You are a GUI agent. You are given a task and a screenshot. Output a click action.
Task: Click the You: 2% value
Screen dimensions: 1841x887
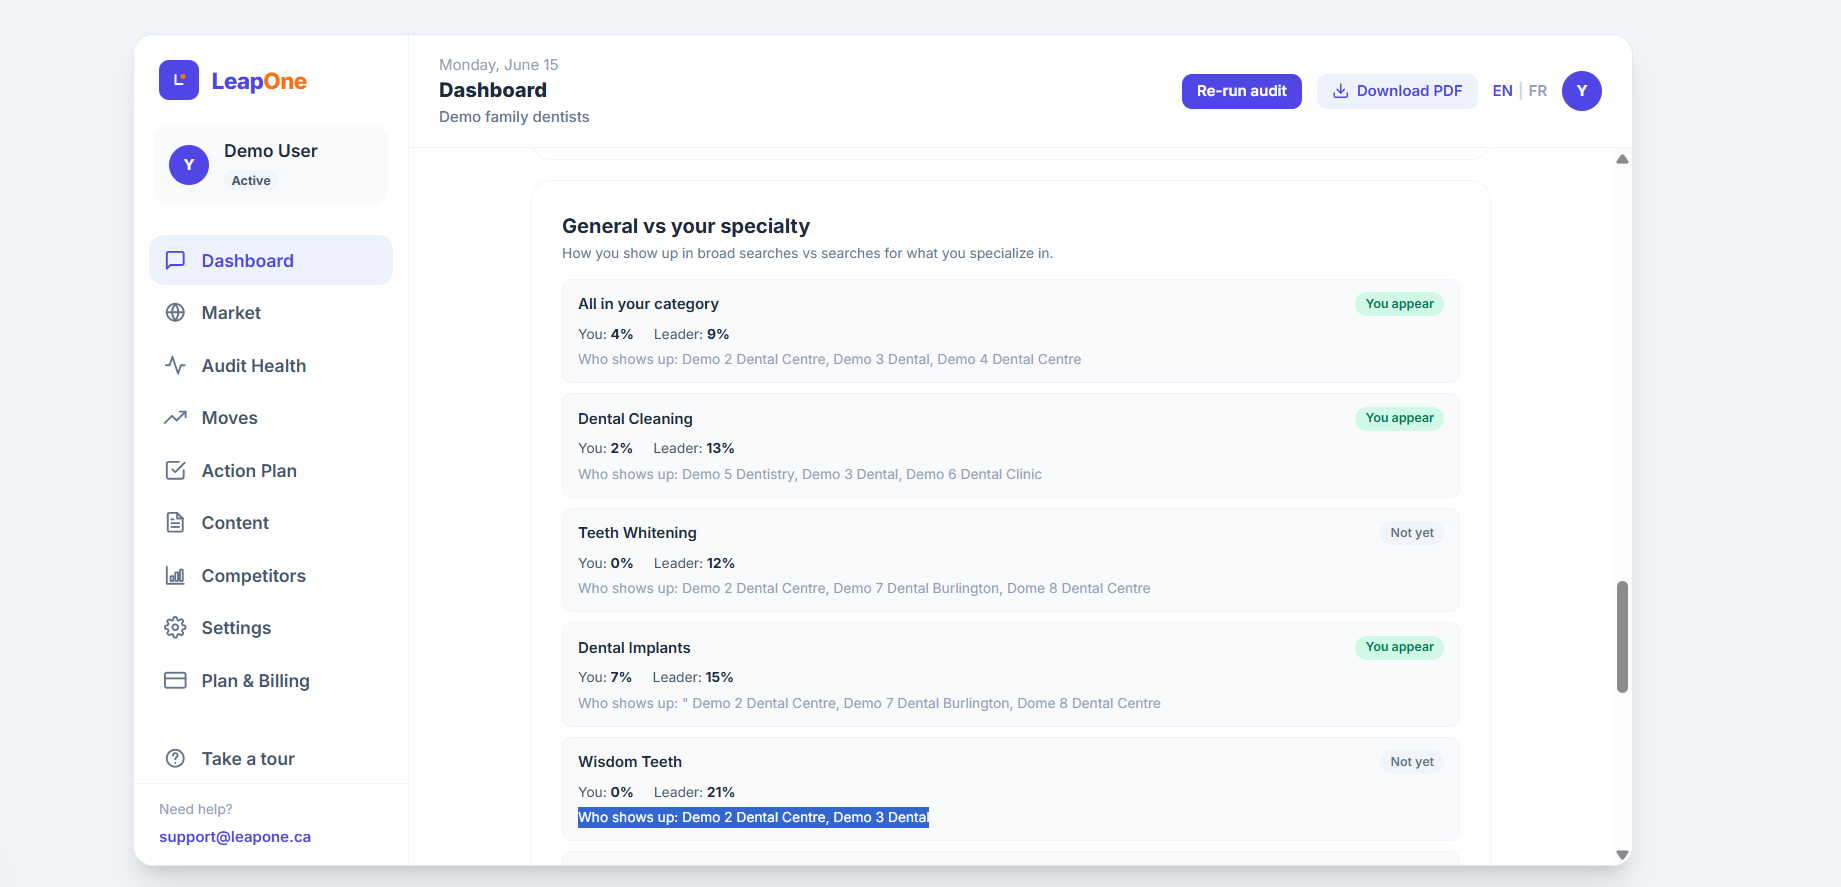[605, 448]
